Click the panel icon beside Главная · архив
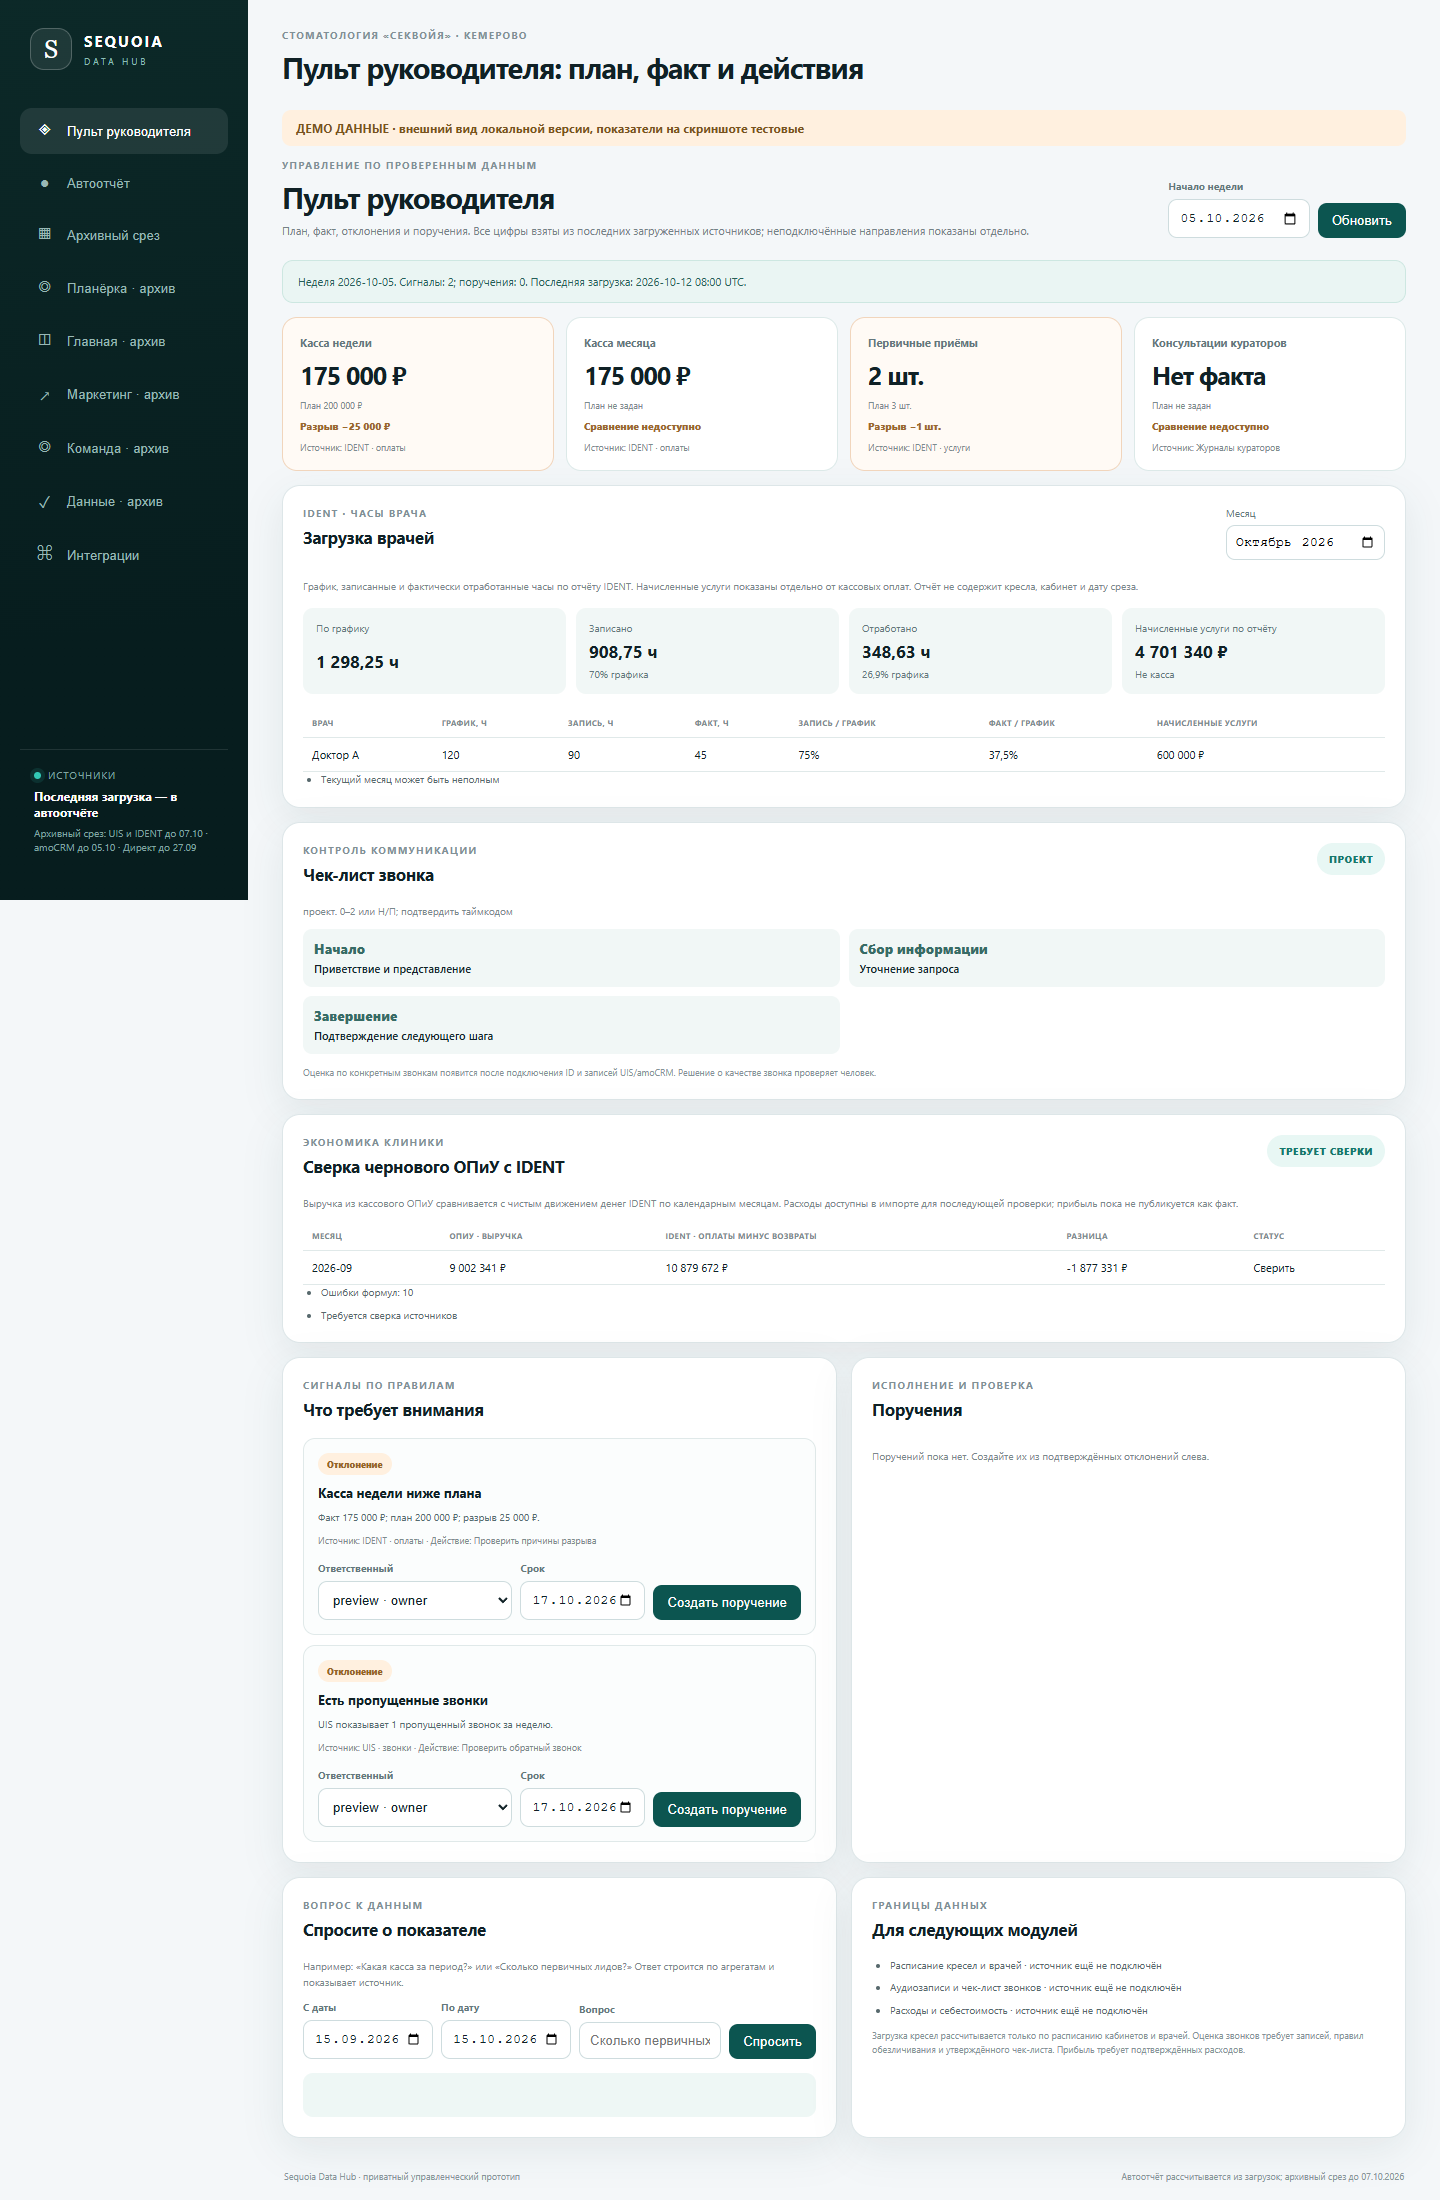Image resolution: width=1440 pixels, height=2200 pixels. pyautogui.click(x=44, y=340)
